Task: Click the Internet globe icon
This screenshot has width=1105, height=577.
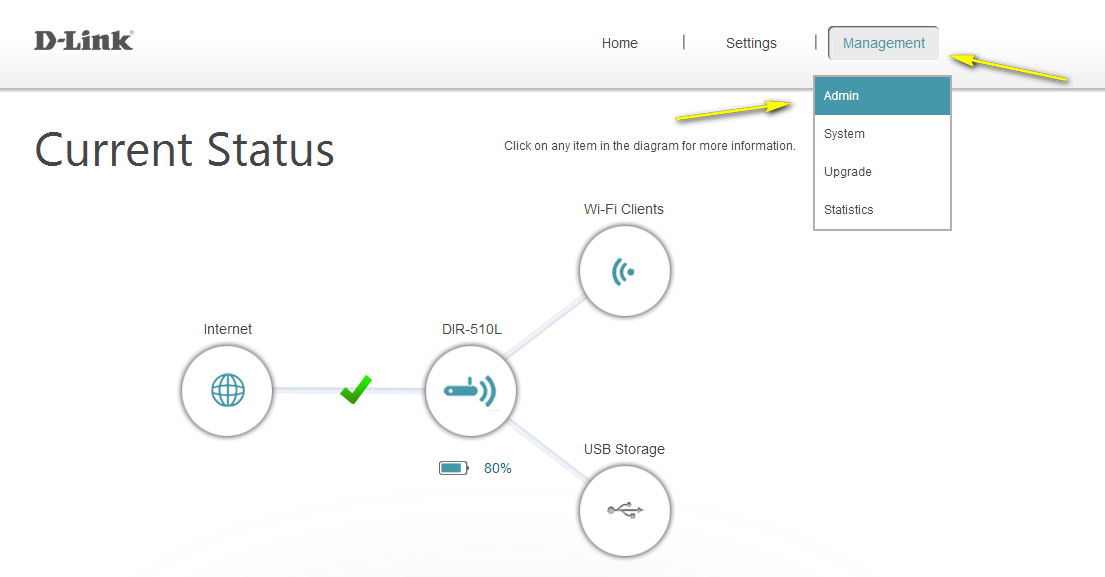Action: (227, 390)
